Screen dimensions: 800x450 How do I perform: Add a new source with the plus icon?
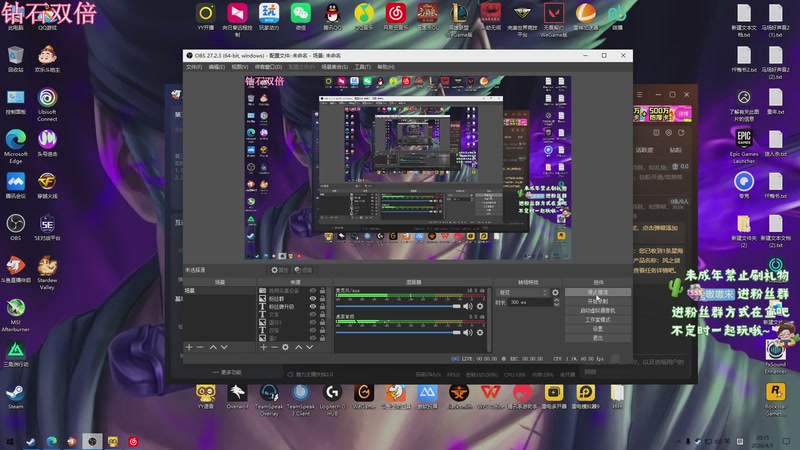click(x=263, y=347)
